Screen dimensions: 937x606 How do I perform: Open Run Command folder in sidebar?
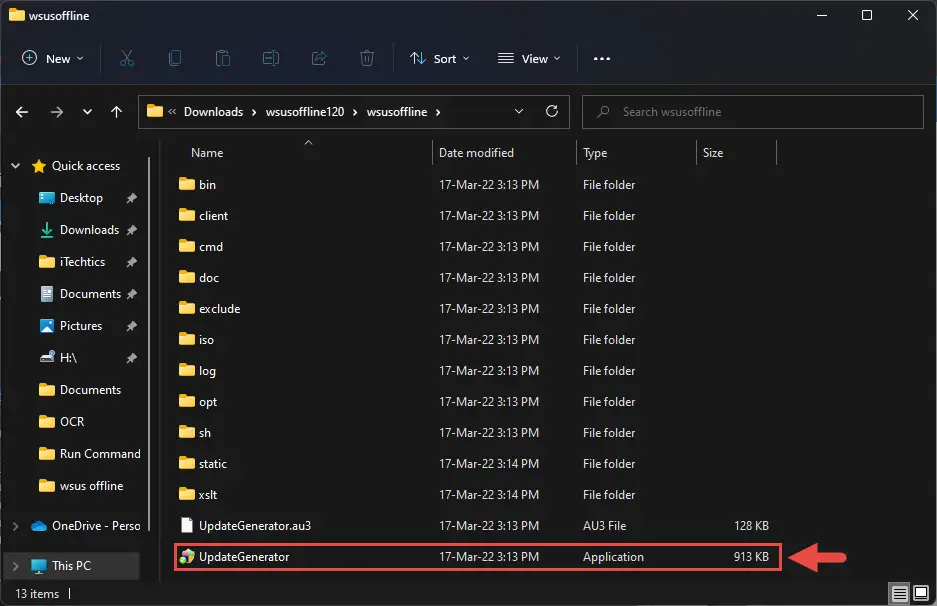click(x=100, y=454)
